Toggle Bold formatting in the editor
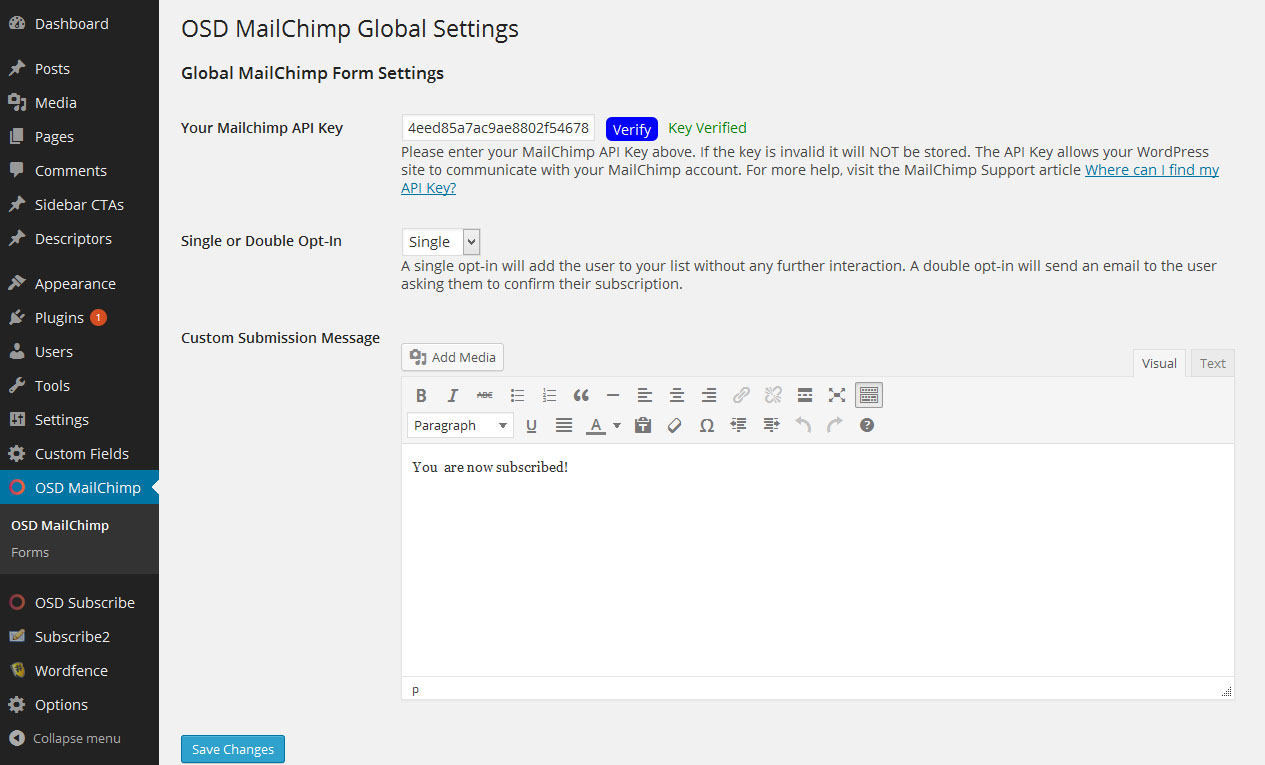1265x765 pixels. pos(421,395)
